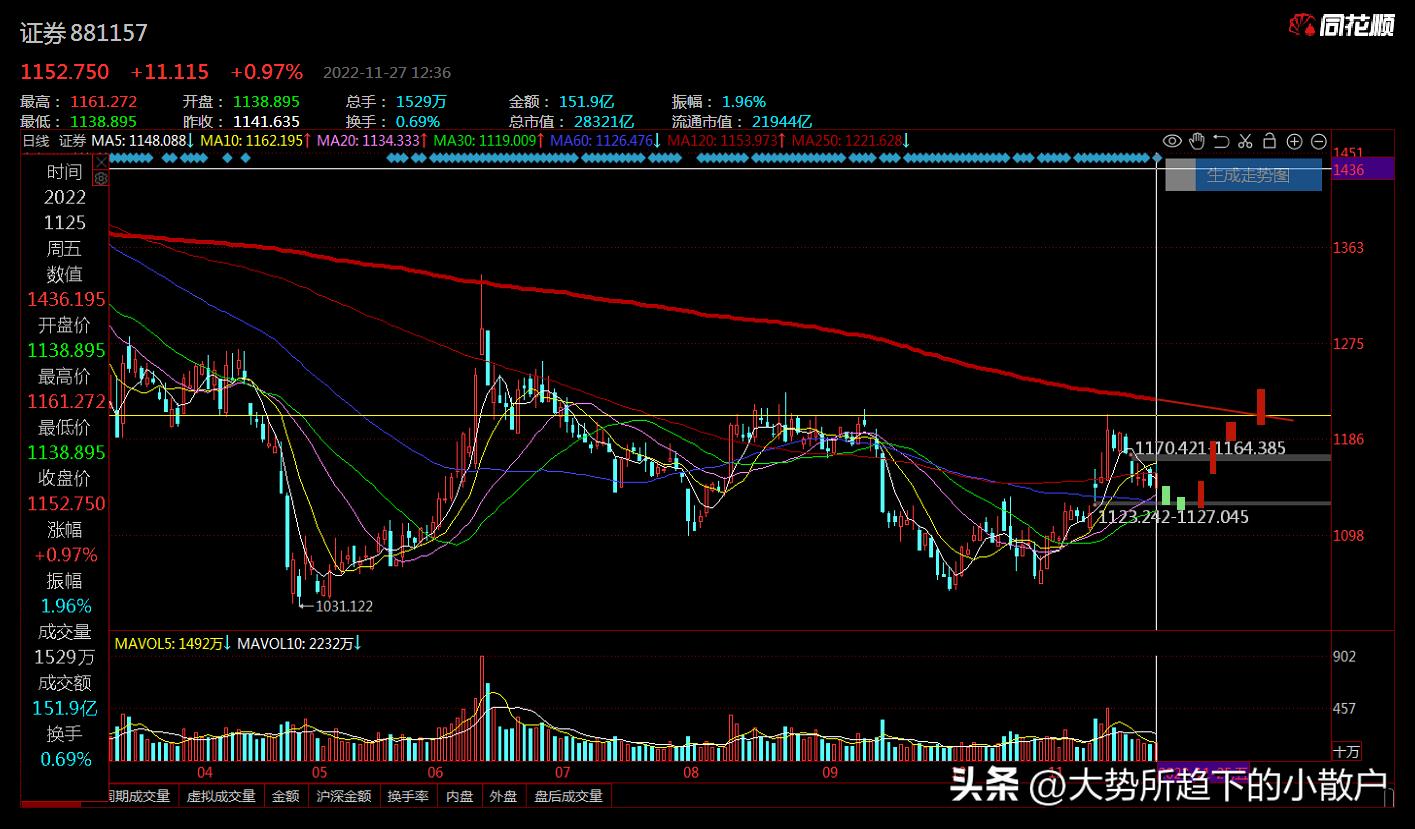Switch to the 沪深金额 tab

(343, 796)
